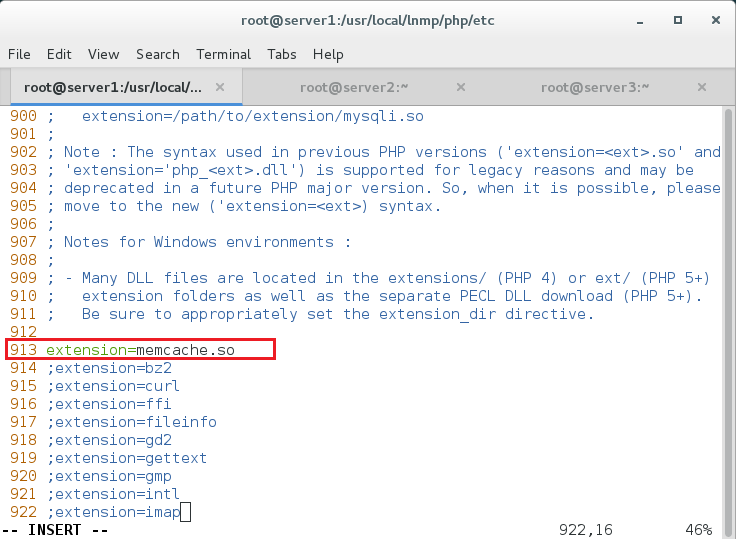Click the 'Be sure to appropriately set' line
Viewport: 736px width, 539px height.
click(x=338, y=314)
